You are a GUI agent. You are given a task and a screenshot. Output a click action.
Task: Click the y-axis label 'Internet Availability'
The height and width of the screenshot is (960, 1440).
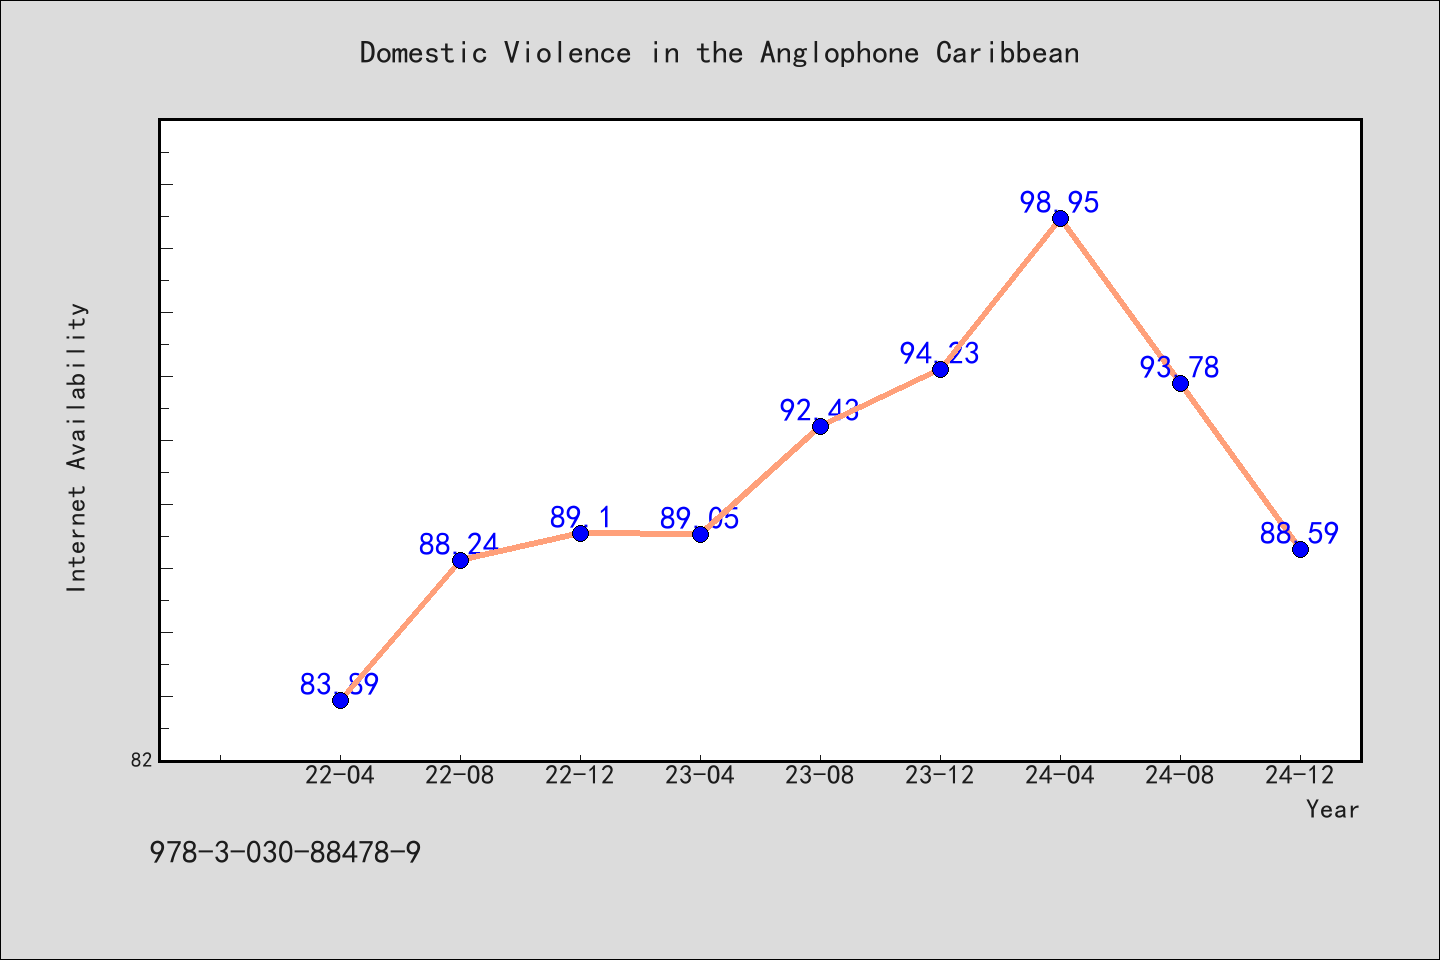click(x=77, y=447)
